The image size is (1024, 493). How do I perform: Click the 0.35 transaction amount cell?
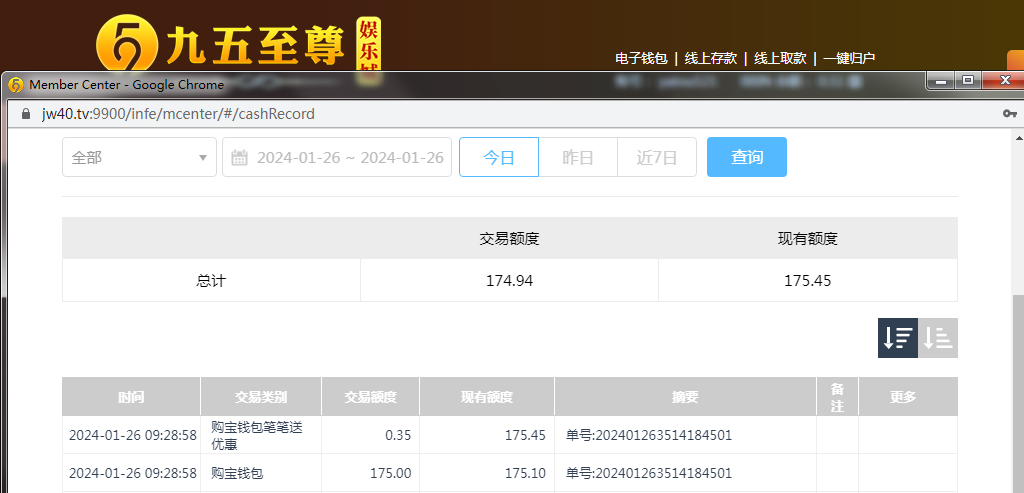coord(370,435)
